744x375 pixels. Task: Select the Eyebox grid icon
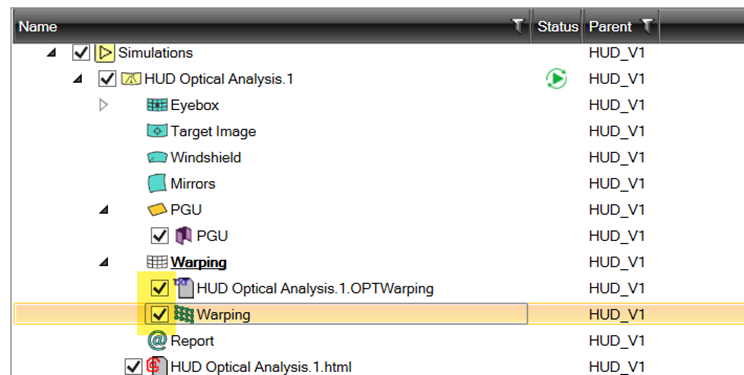click(x=157, y=105)
